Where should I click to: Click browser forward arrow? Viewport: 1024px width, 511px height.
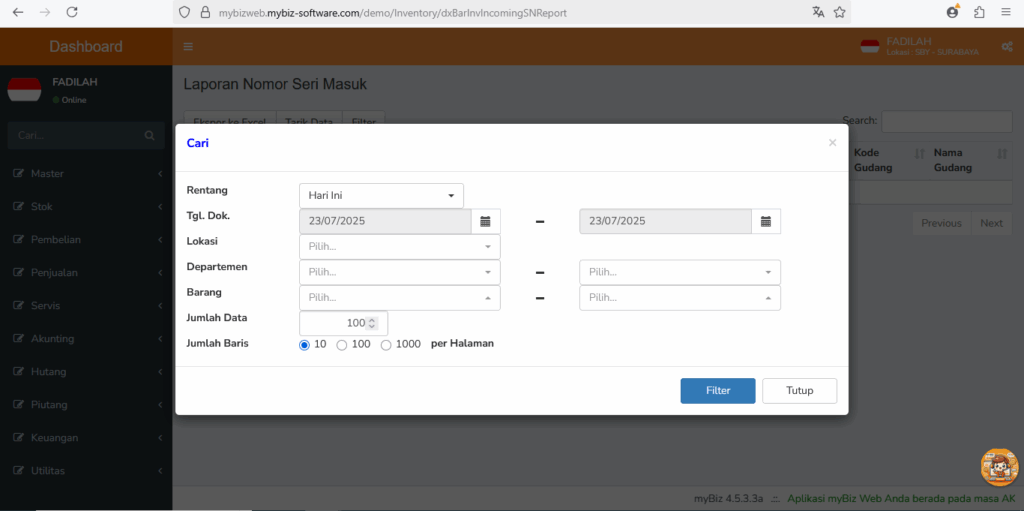(x=45, y=12)
